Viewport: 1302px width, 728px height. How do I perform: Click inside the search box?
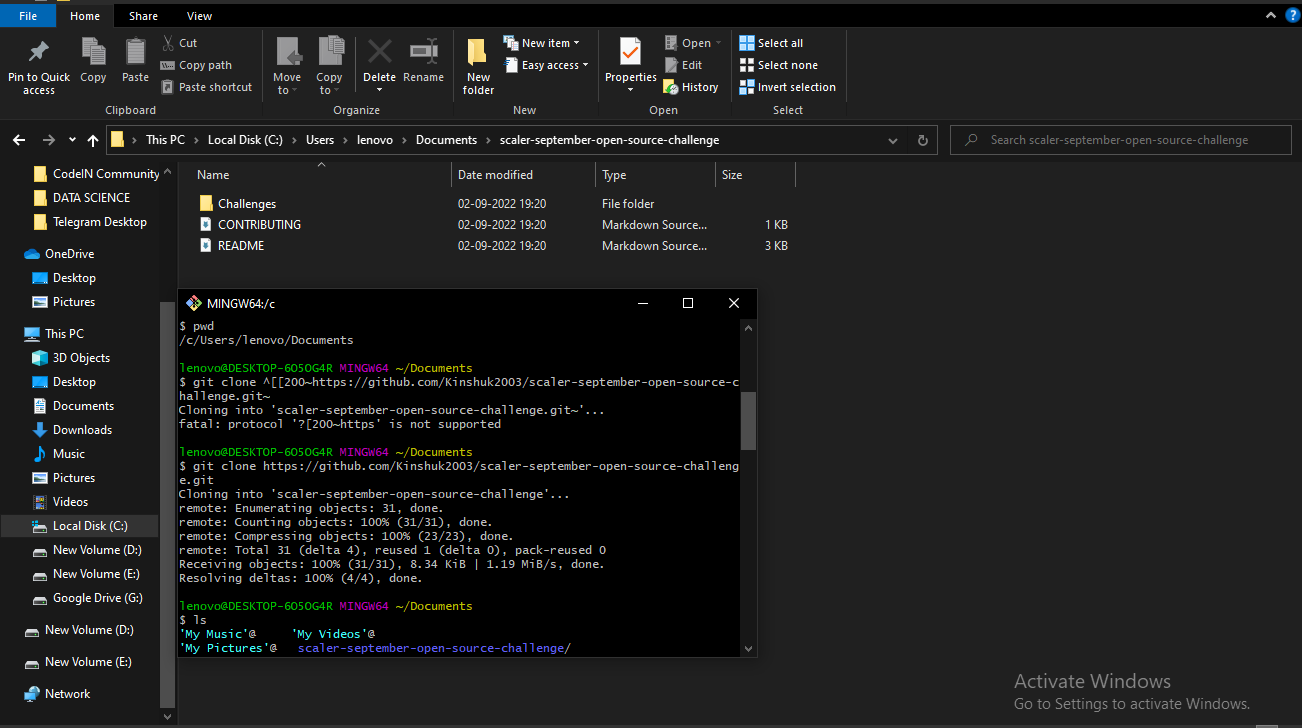(1118, 140)
